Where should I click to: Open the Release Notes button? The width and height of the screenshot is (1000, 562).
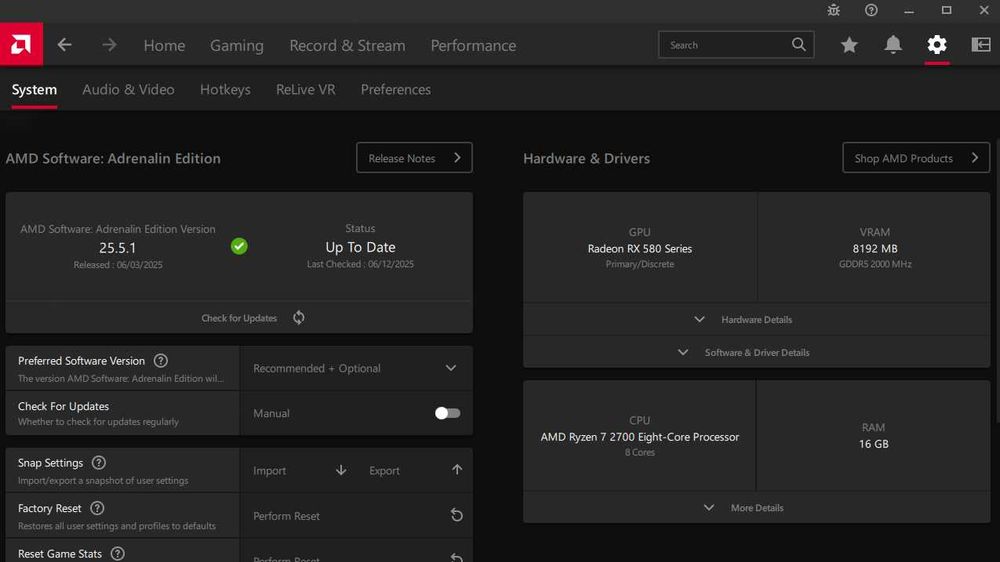pos(414,158)
